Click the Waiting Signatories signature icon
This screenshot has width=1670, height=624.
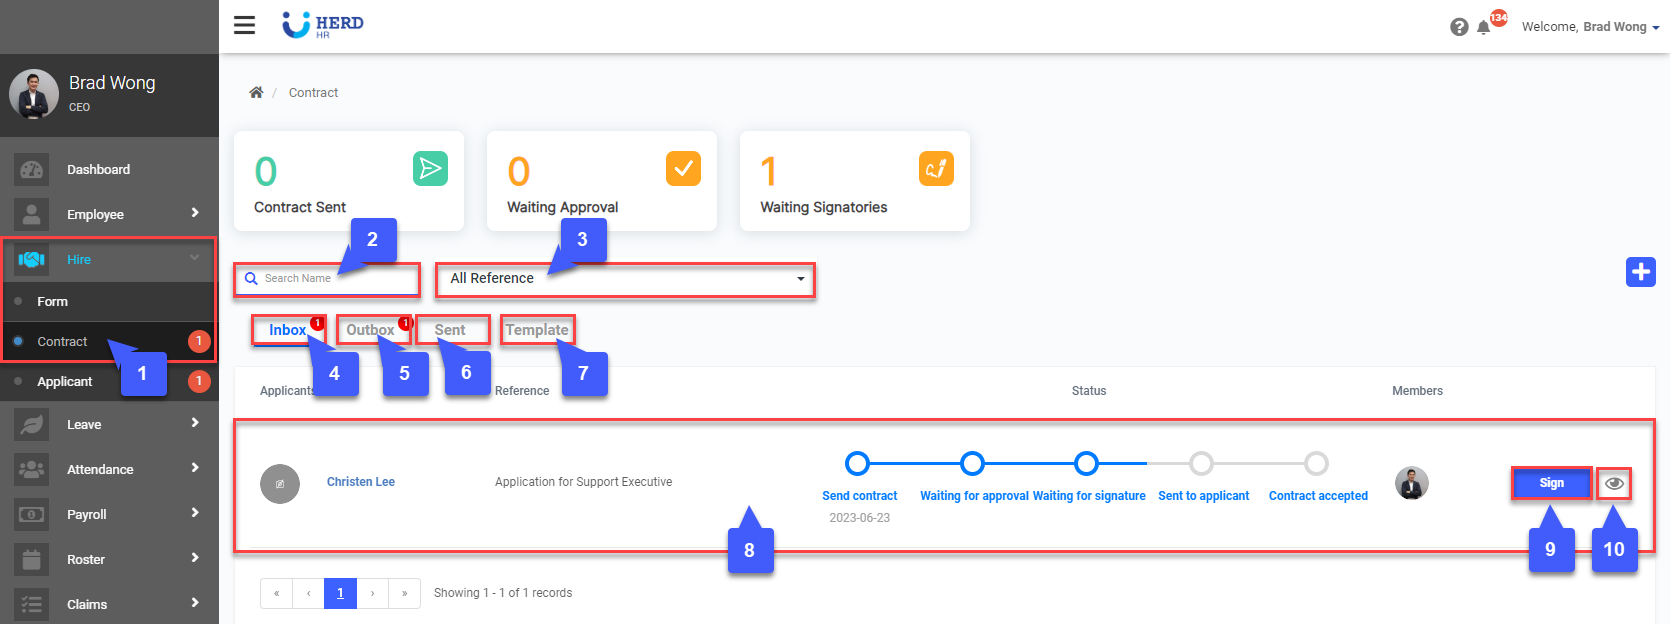pos(936,168)
